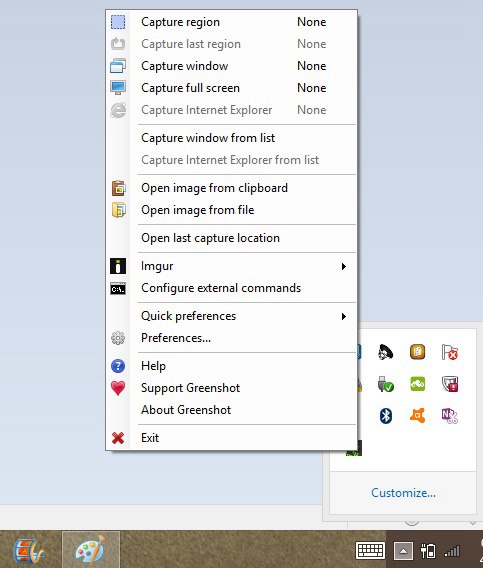The image size is (483, 568).
Task: Click the orange rounded-square tray icon
Action: tap(417, 351)
